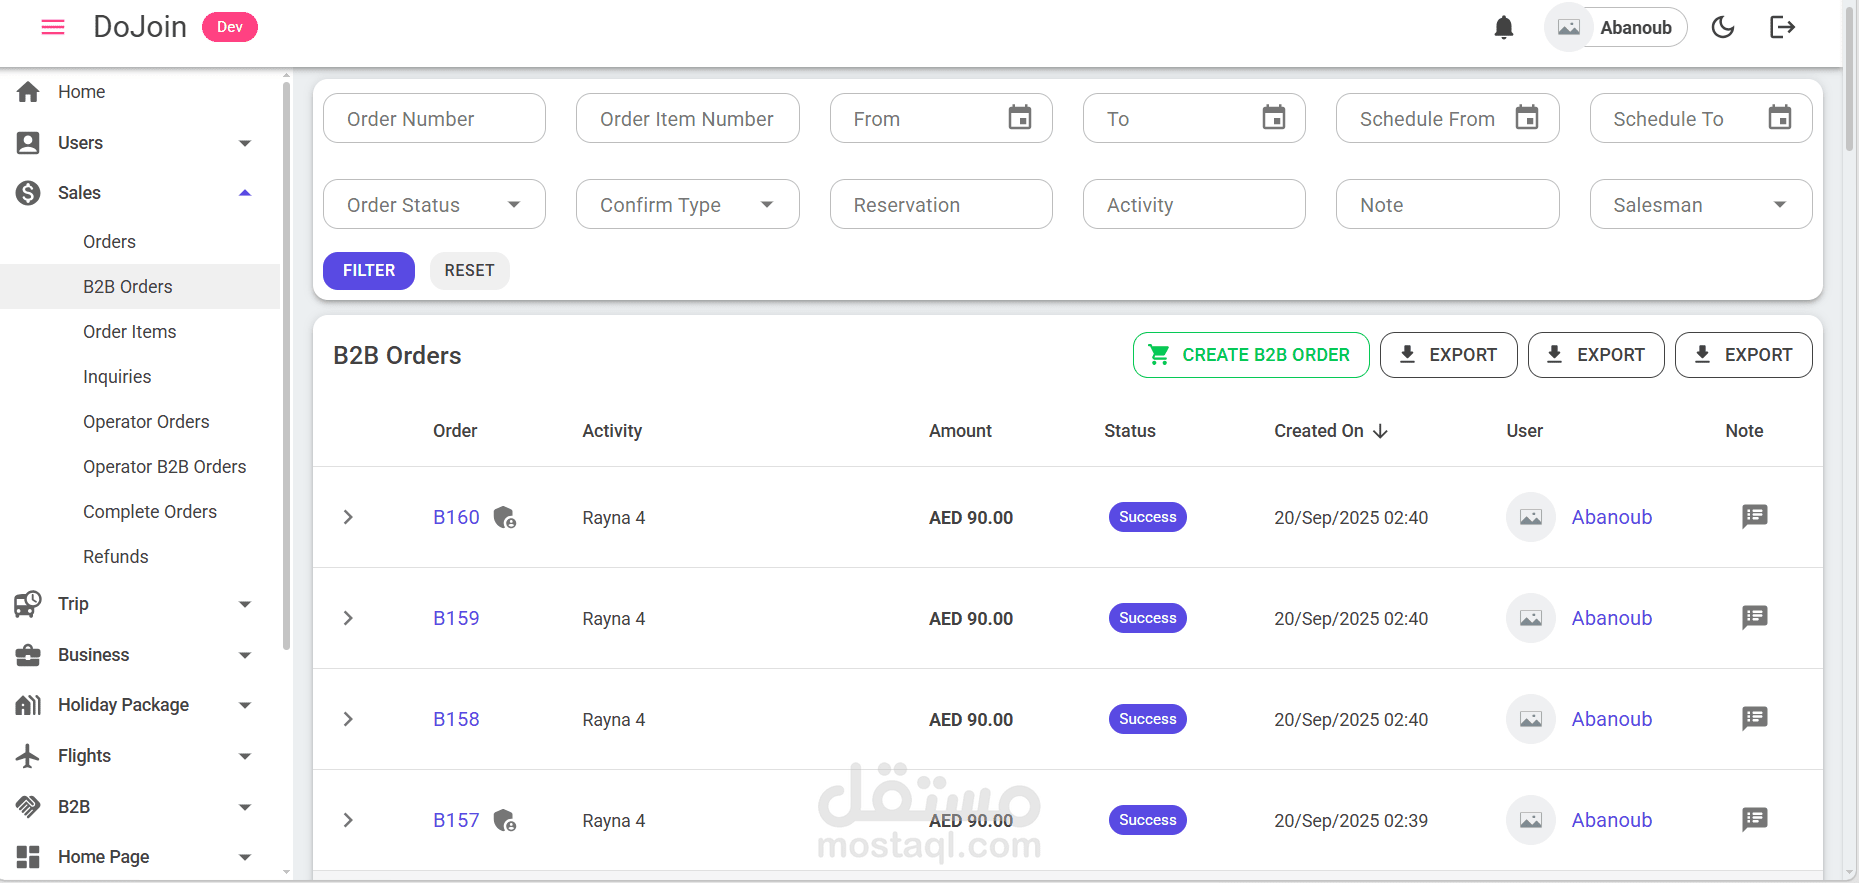Click the Success status badge for B160
1859x883 pixels.
[1148, 517]
